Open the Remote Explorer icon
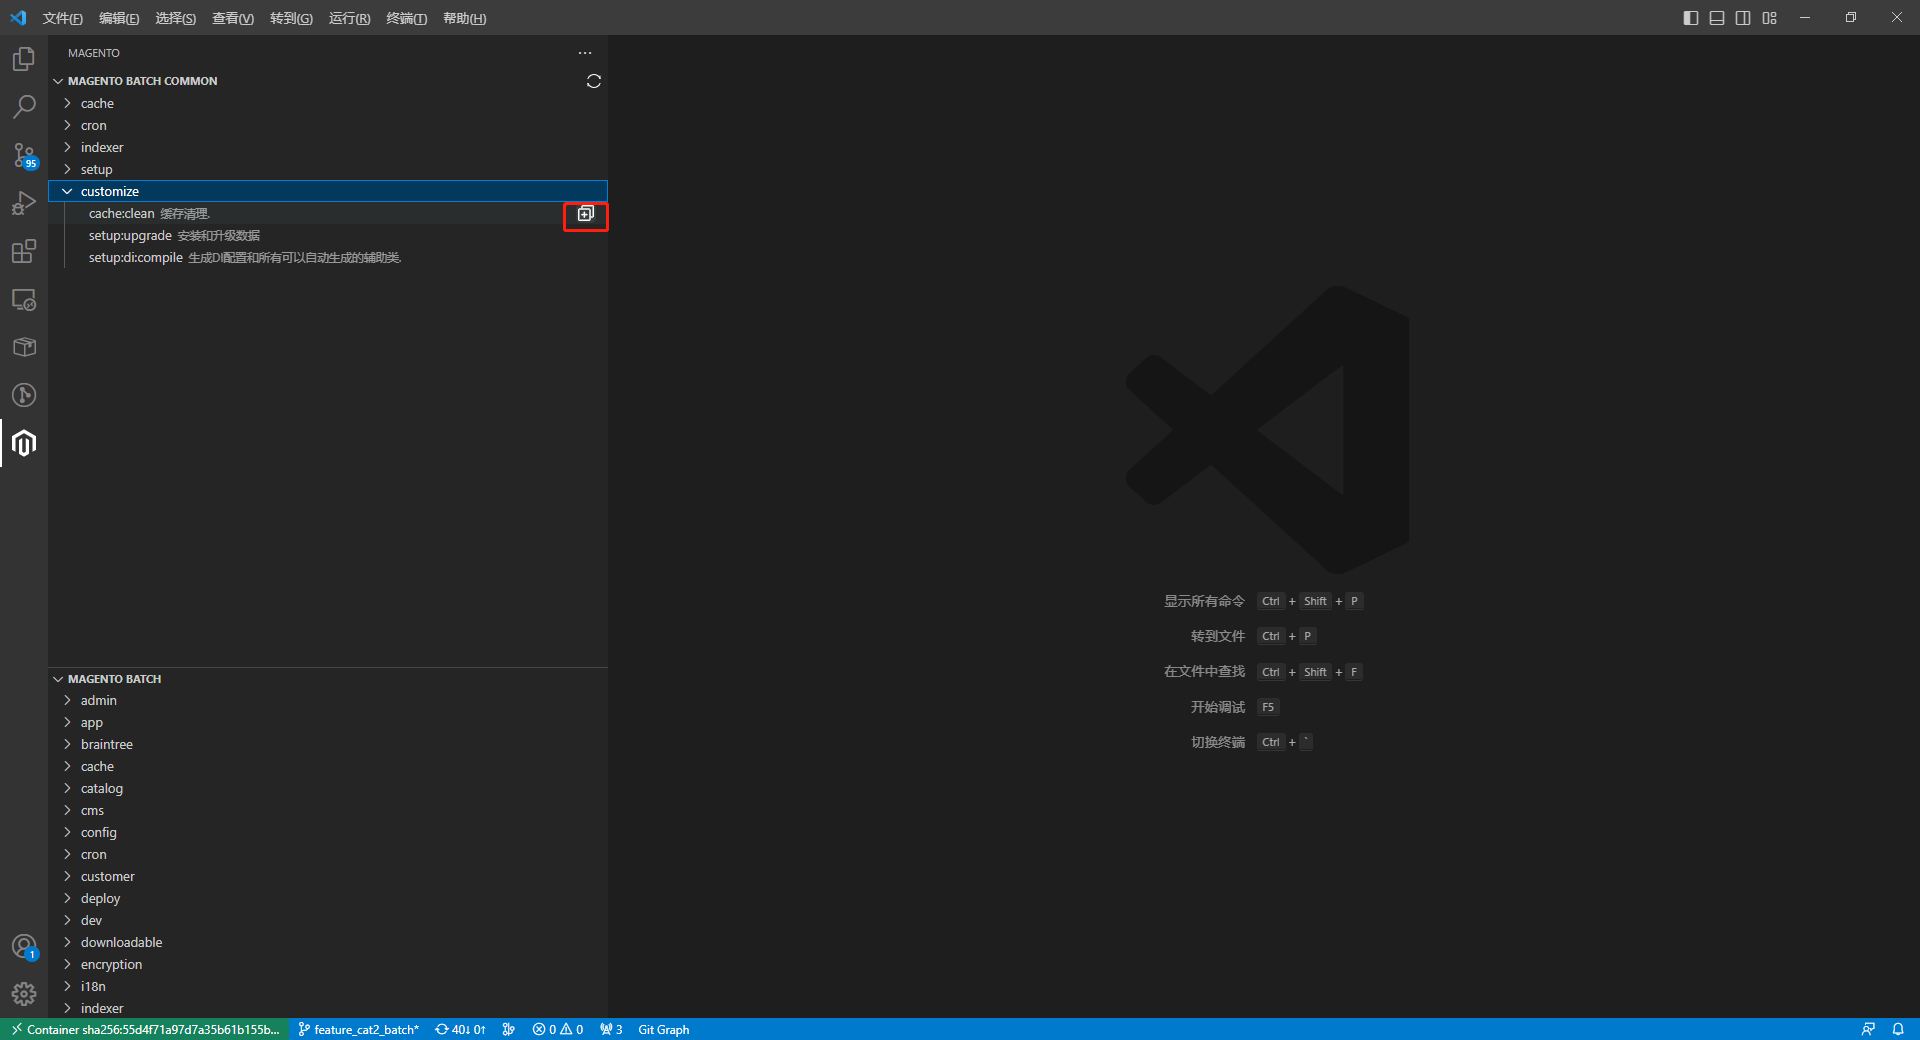 [x=24, y=299]
